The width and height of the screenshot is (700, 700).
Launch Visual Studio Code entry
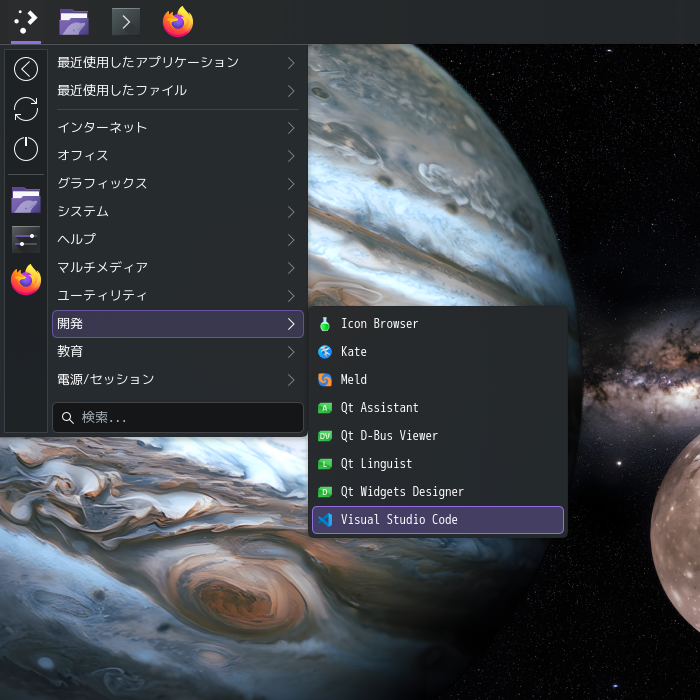click(438, 520)
